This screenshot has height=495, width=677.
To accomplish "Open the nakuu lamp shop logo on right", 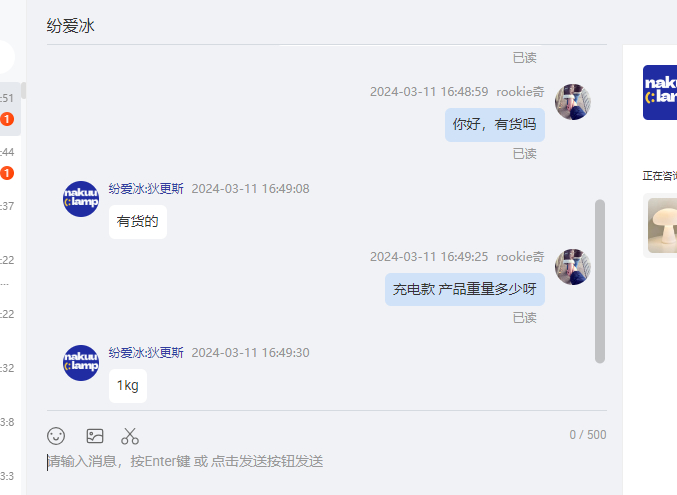I will click(660, 92).
